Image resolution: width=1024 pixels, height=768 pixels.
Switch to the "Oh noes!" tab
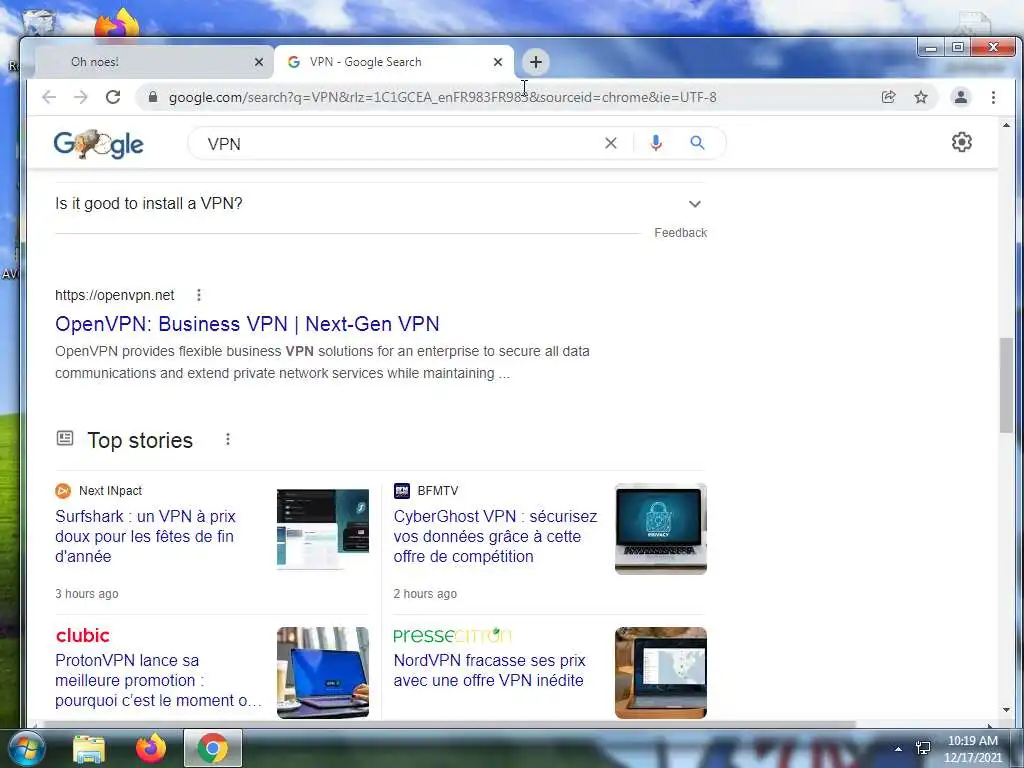153,62
